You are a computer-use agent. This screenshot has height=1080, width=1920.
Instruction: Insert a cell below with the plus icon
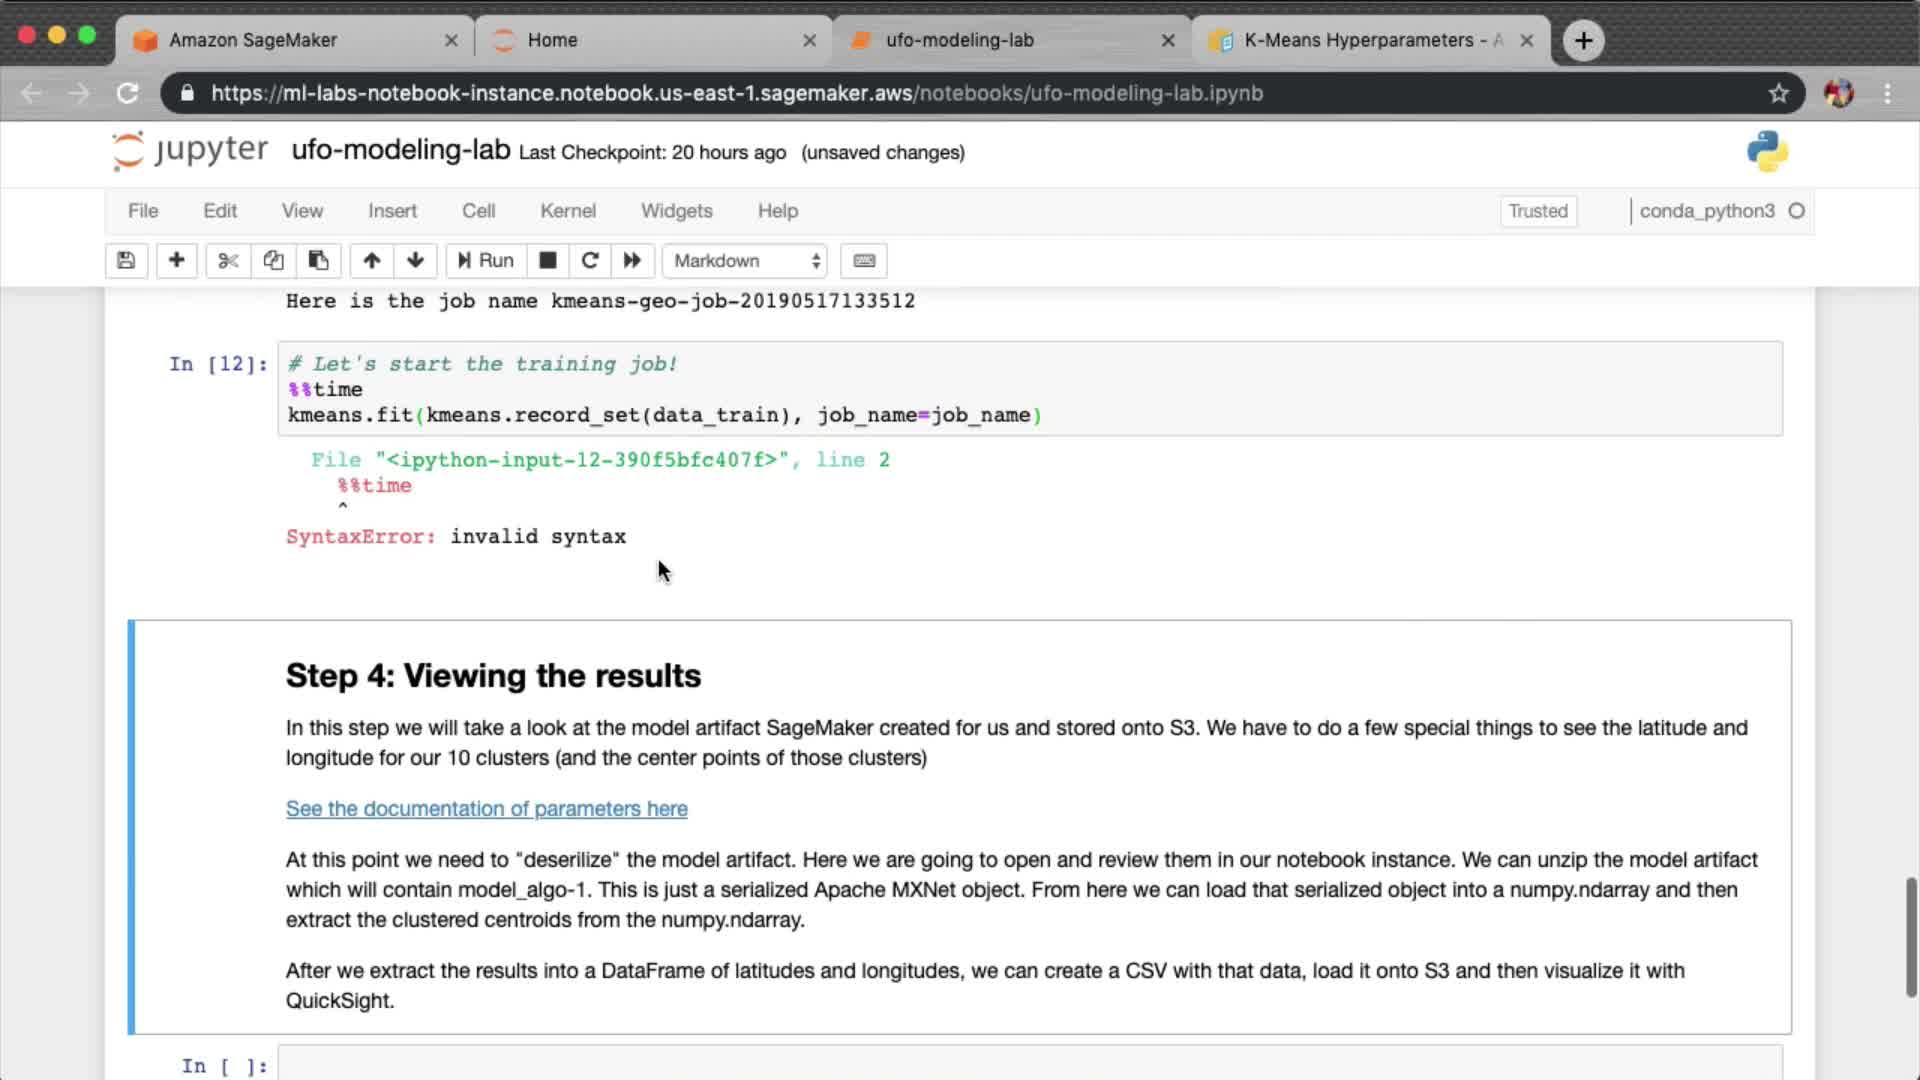(x=176, y=261)
